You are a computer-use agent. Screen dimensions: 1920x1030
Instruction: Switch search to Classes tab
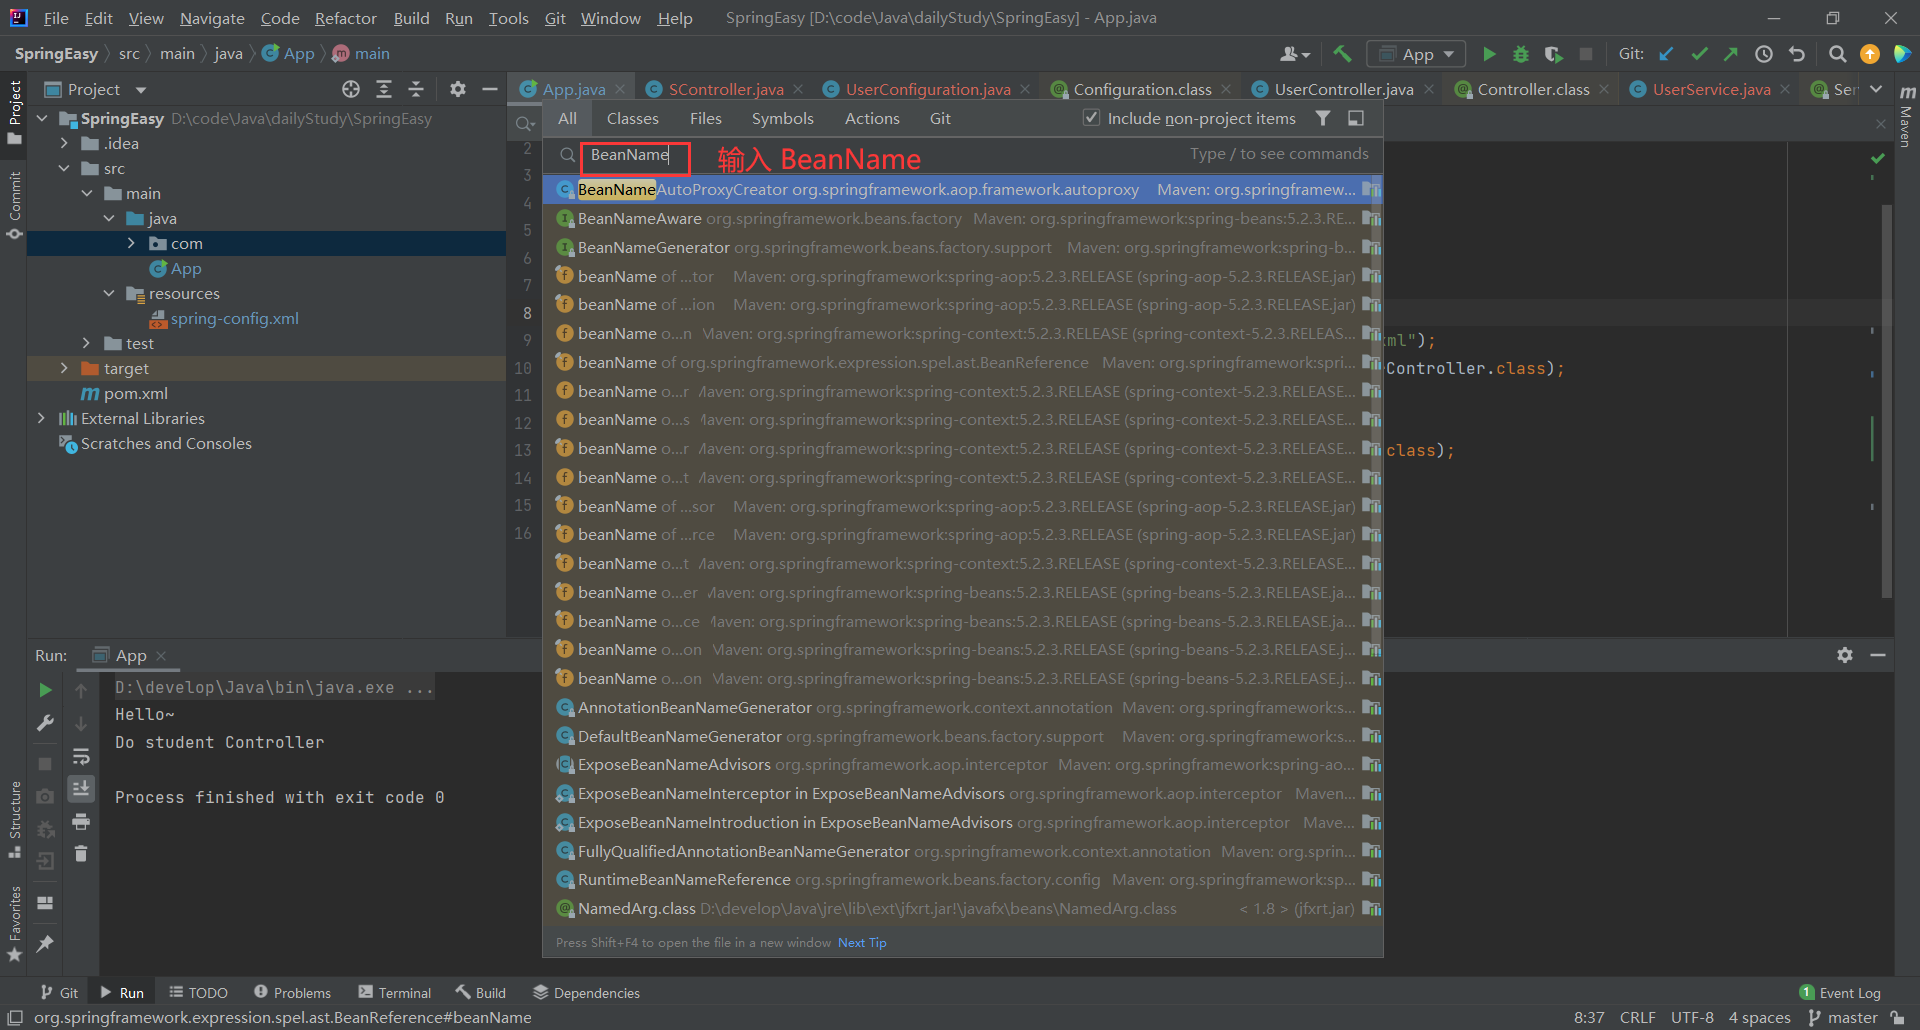[632, 118]
